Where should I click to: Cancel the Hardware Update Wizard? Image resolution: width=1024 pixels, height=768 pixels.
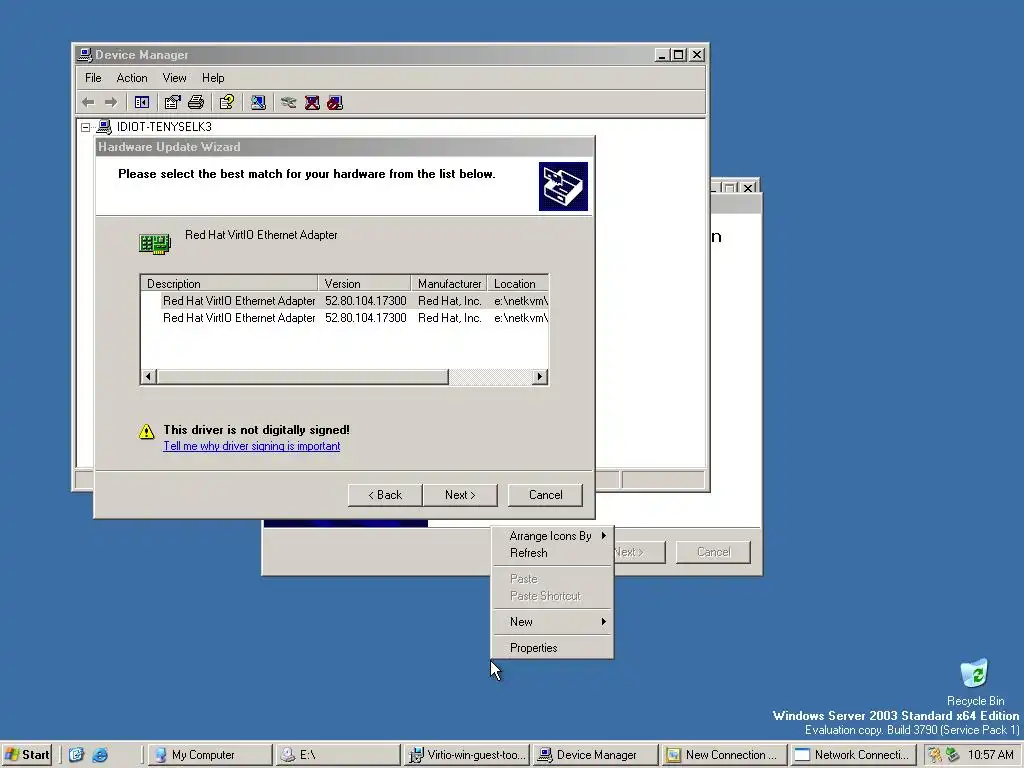pyautogui.click(x=545, y=495)
